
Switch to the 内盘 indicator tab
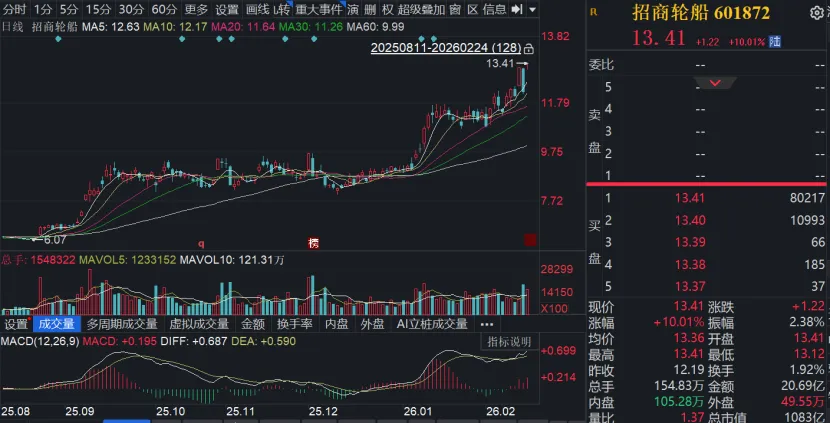point(337,324)
